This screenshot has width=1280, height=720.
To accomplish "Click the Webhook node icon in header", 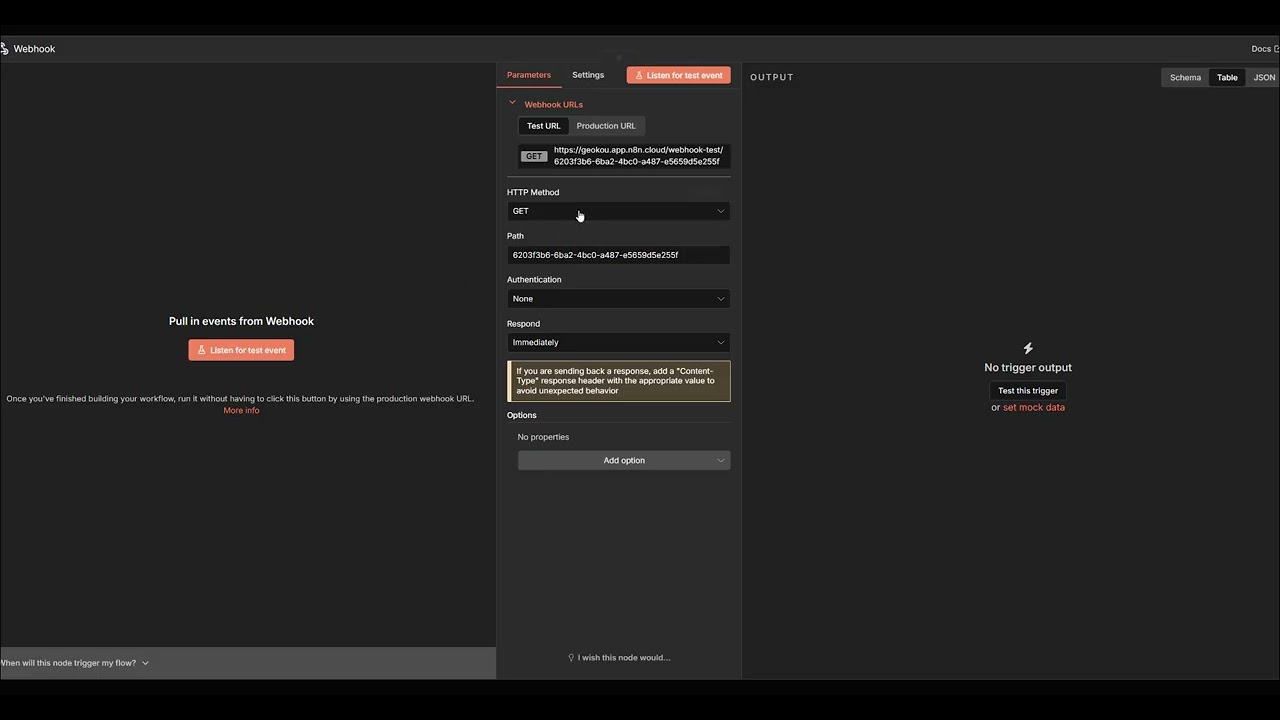I will 4,48.
